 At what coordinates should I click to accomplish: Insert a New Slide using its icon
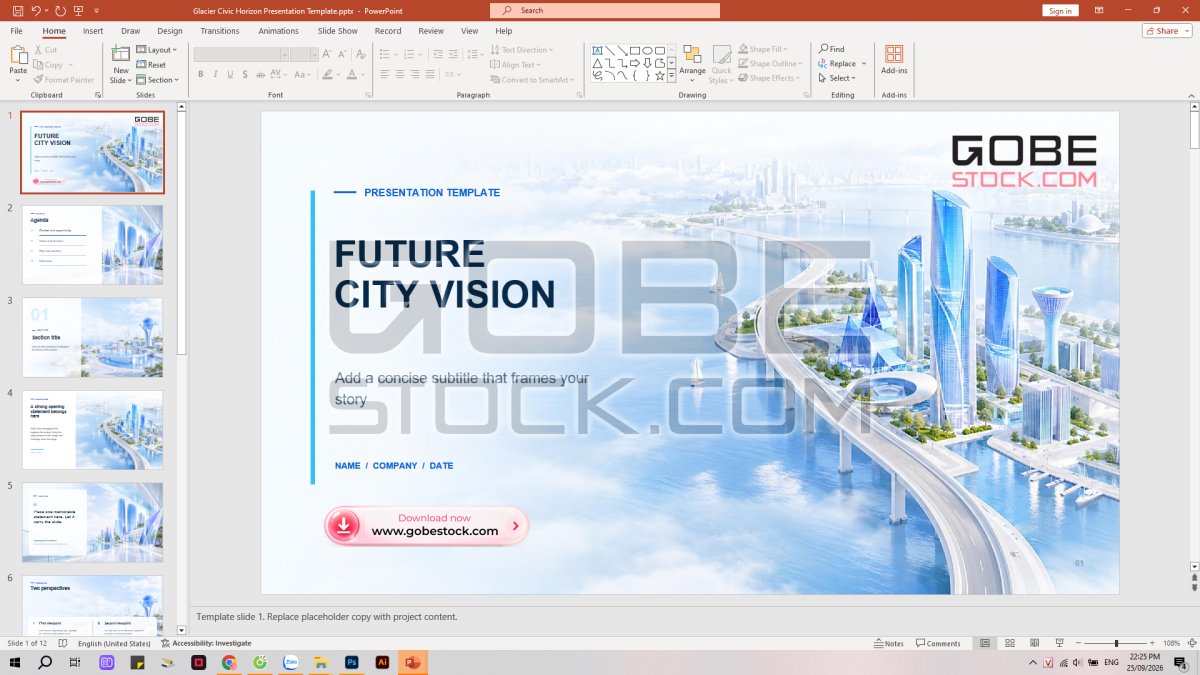[x=121, y=54]
